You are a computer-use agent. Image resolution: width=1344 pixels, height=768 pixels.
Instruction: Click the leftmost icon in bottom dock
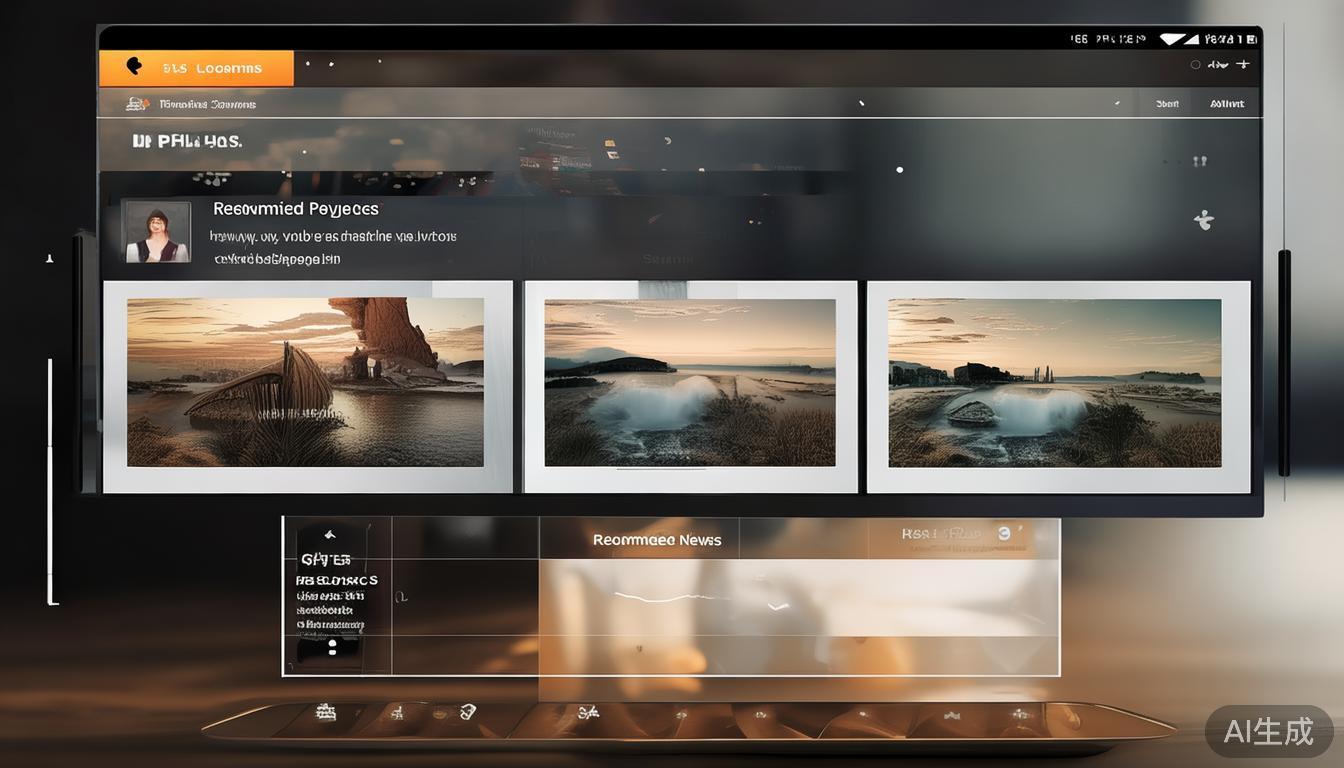click(325, 713)
